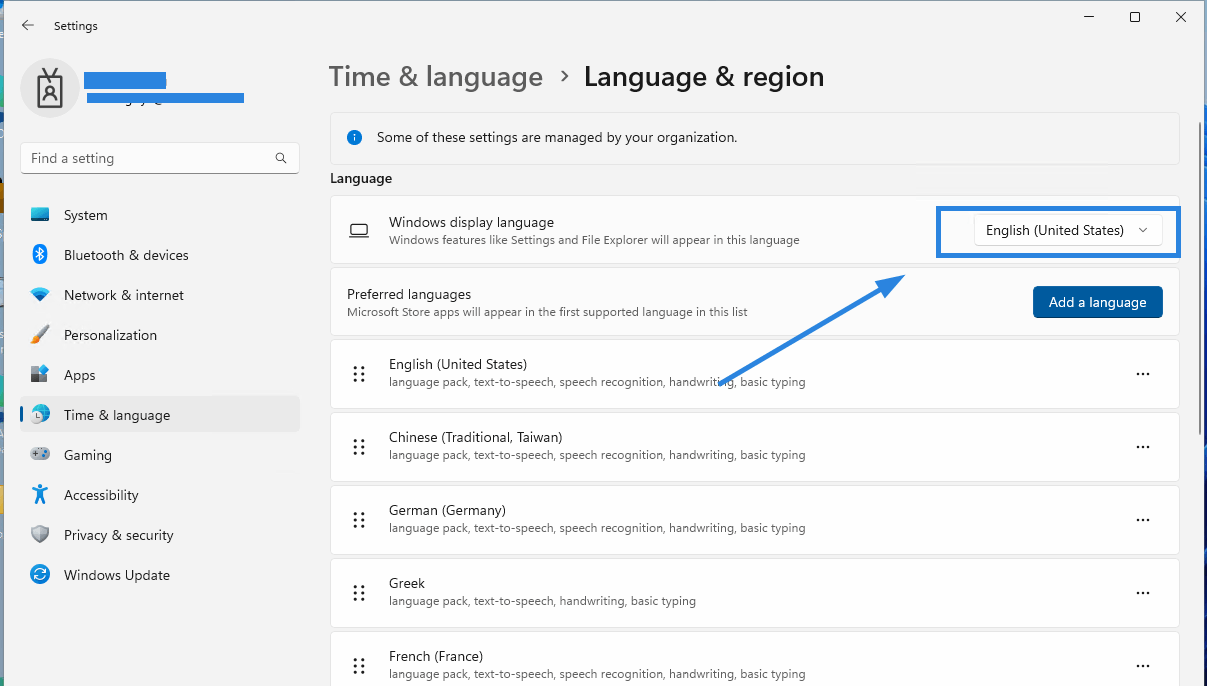Click drag handle for Chinese (Traditional, Taiwan)
The image size is (1207, 686).
(359, 447)
